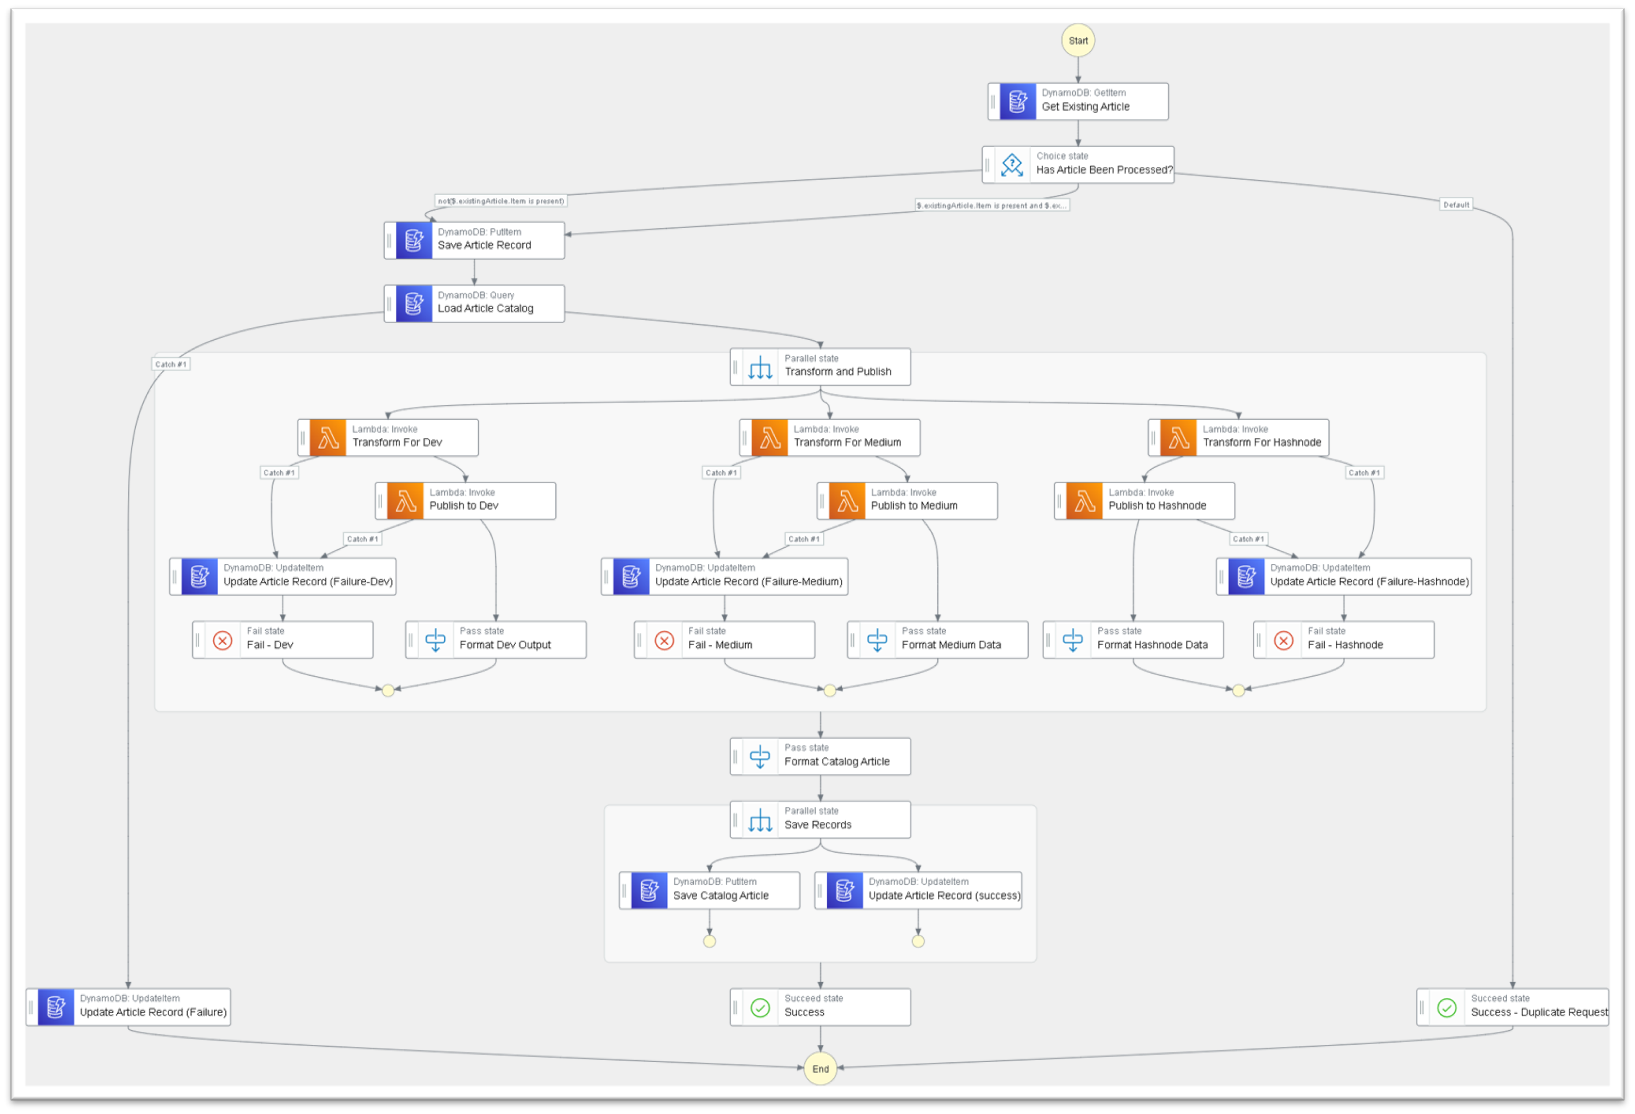Click the green checkmark icon on Success
This screenshot has width=1635, height=1114.
(760, 1008)
